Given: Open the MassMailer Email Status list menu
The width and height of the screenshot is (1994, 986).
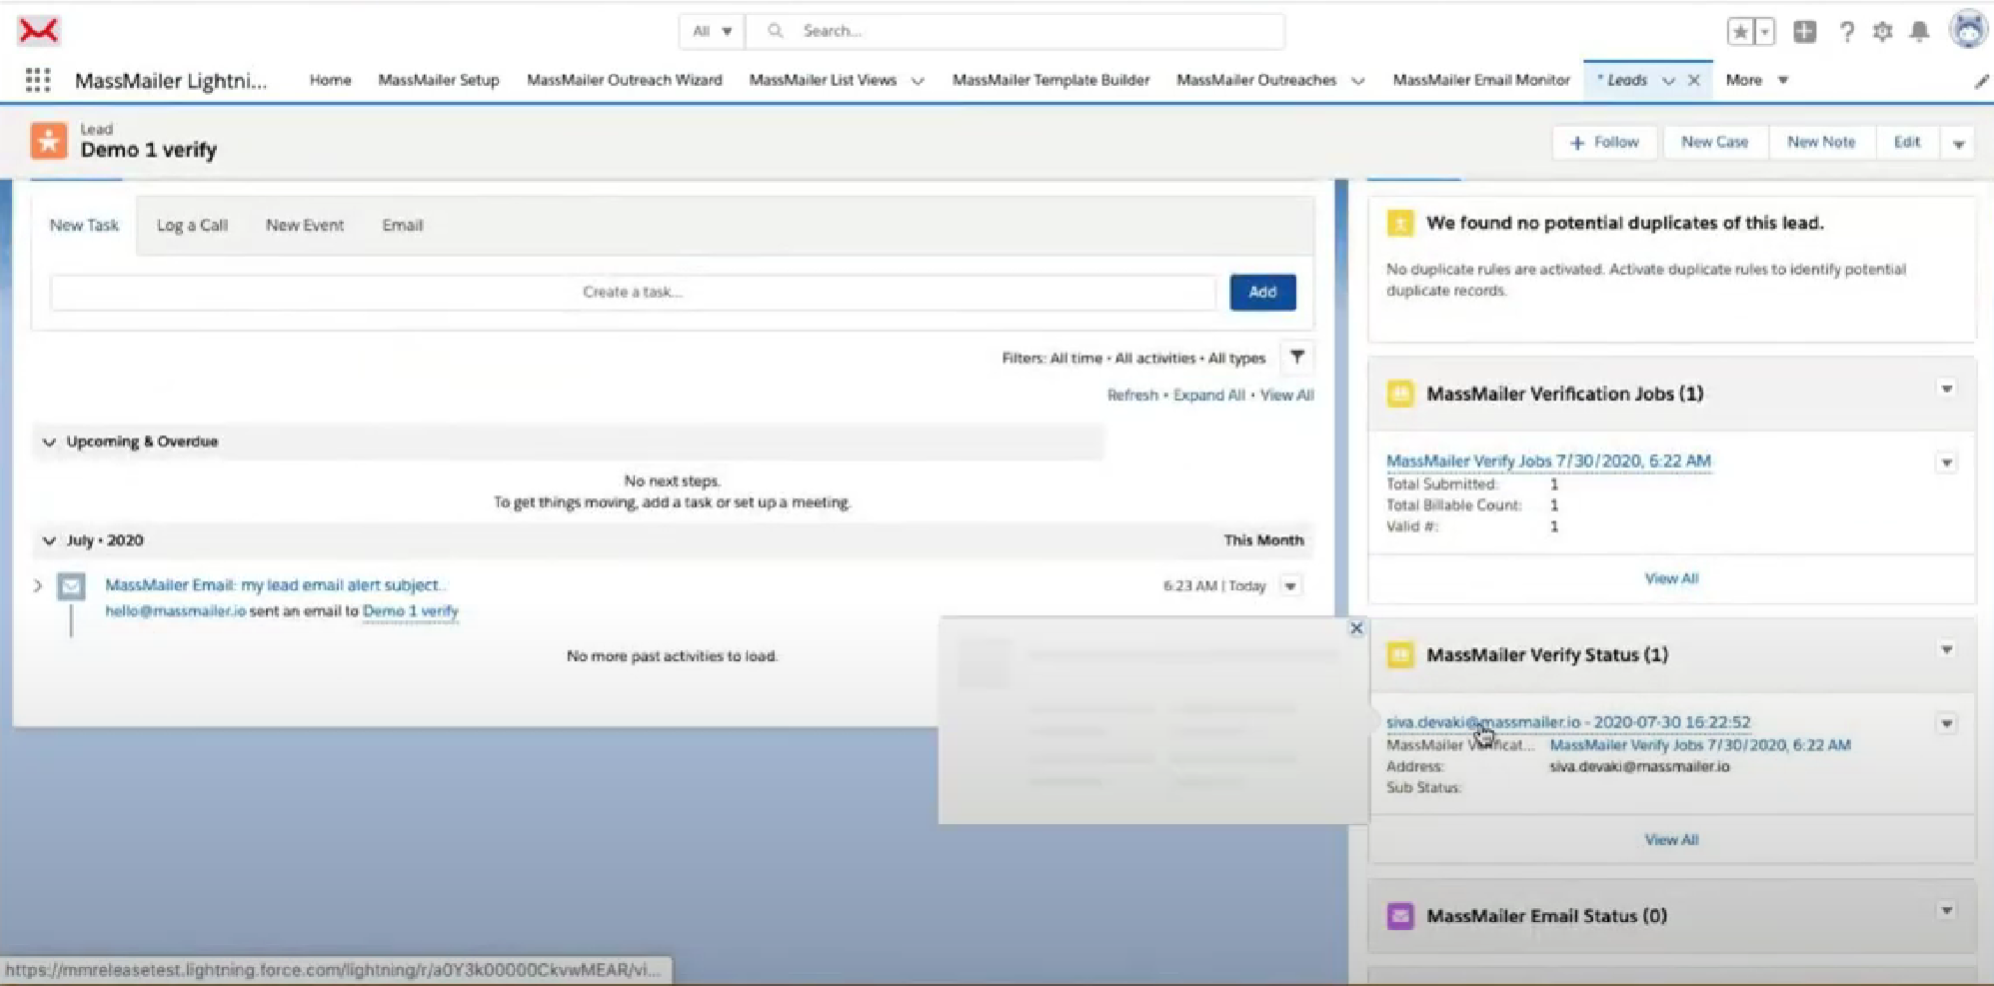Looking at the screenshot, I should pyautogui.click(x=1946, y=911).
